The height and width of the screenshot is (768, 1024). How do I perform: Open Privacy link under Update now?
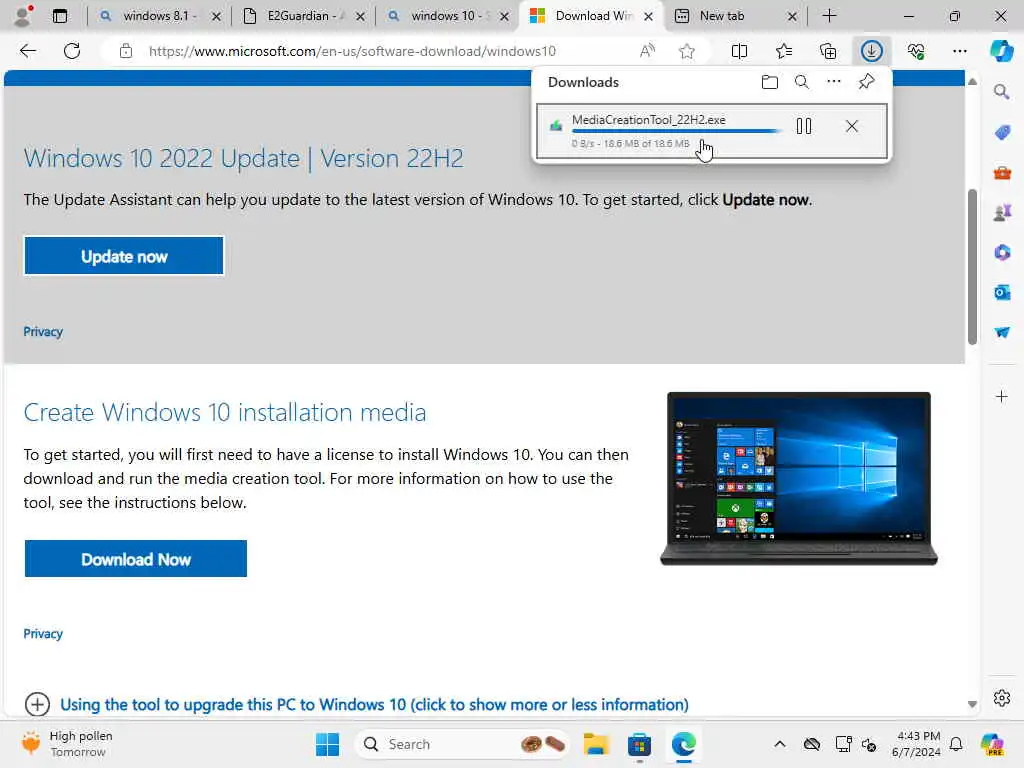click(x=43, y=332)
